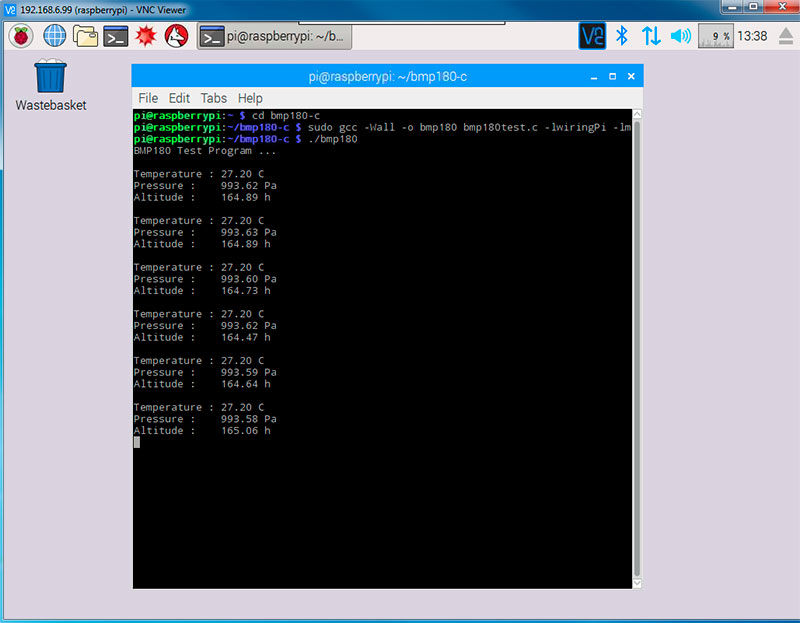Open the Help menu in terminal

(x=250, y=98)
